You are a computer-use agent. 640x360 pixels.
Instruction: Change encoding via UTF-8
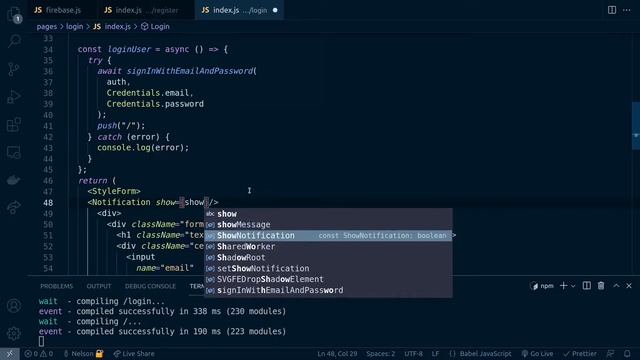click(413, 353)
